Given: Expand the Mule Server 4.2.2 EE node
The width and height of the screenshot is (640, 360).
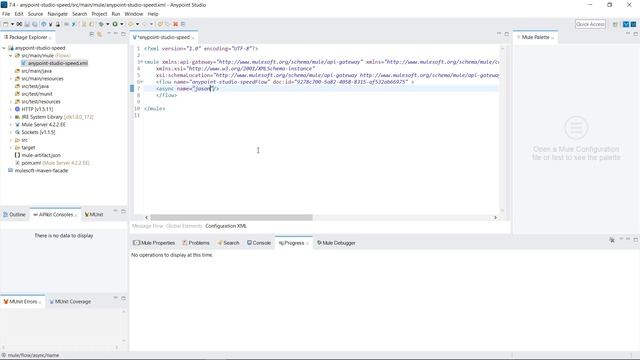Looking at the screenshot, I should (11, 124).
